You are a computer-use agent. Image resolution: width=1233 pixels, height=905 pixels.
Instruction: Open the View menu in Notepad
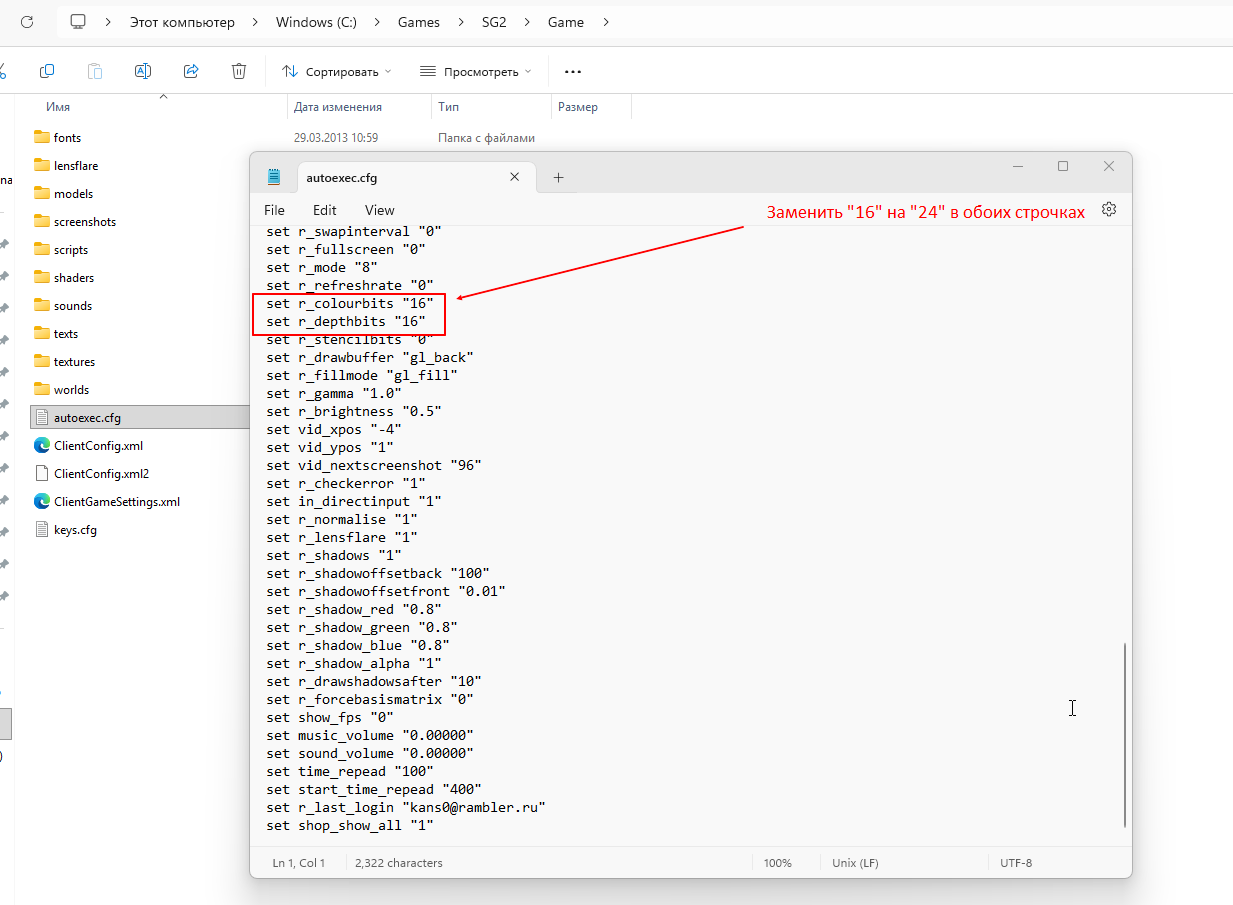click(379, 210)
